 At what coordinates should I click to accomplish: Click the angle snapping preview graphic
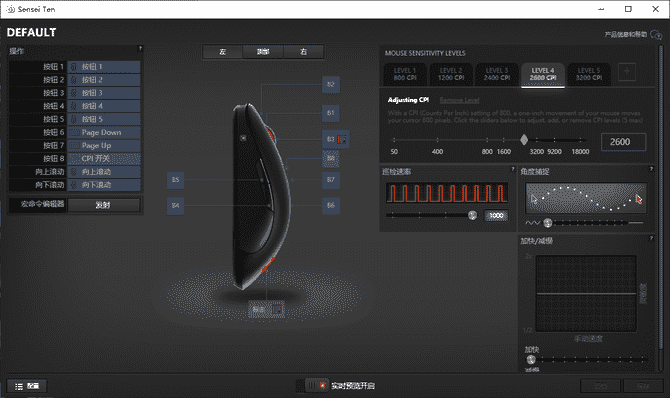586,198
